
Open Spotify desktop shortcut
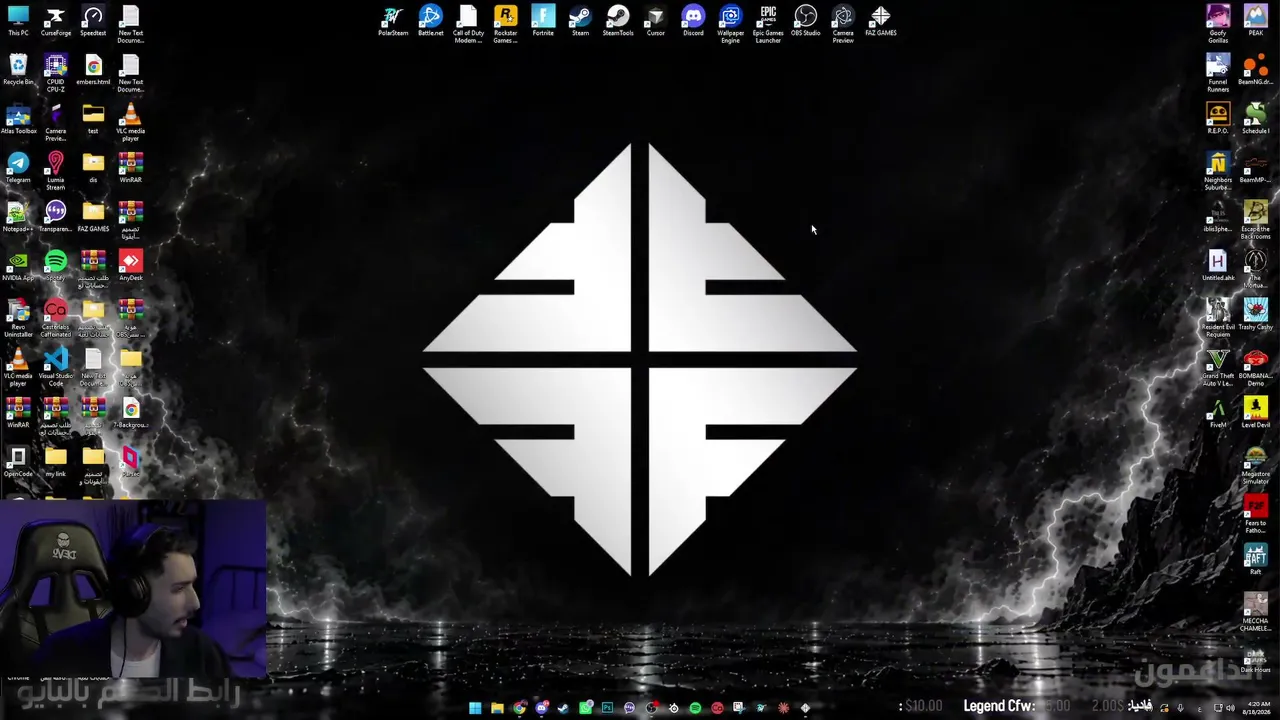[55, 266]
